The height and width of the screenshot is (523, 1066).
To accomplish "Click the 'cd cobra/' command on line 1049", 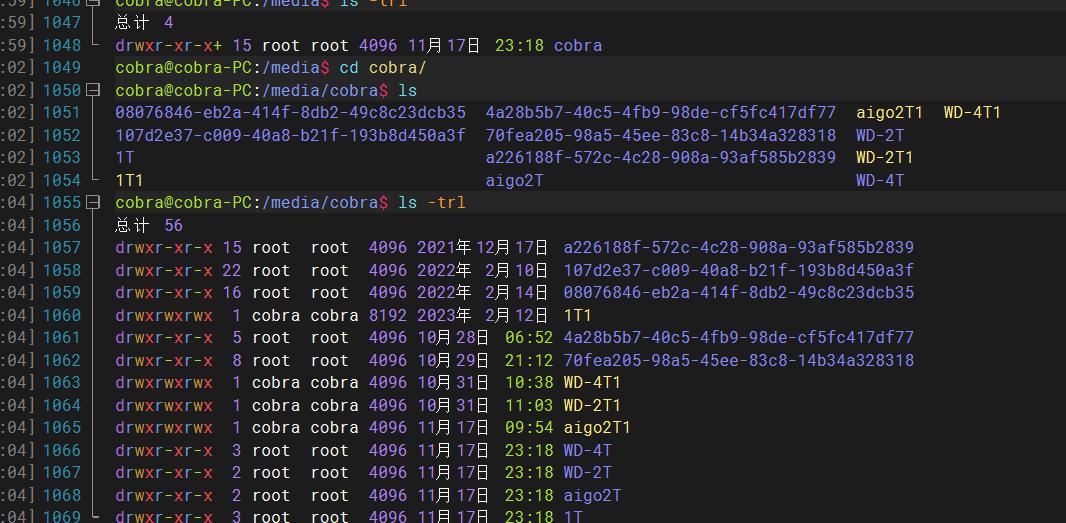I will click(383, 68).
